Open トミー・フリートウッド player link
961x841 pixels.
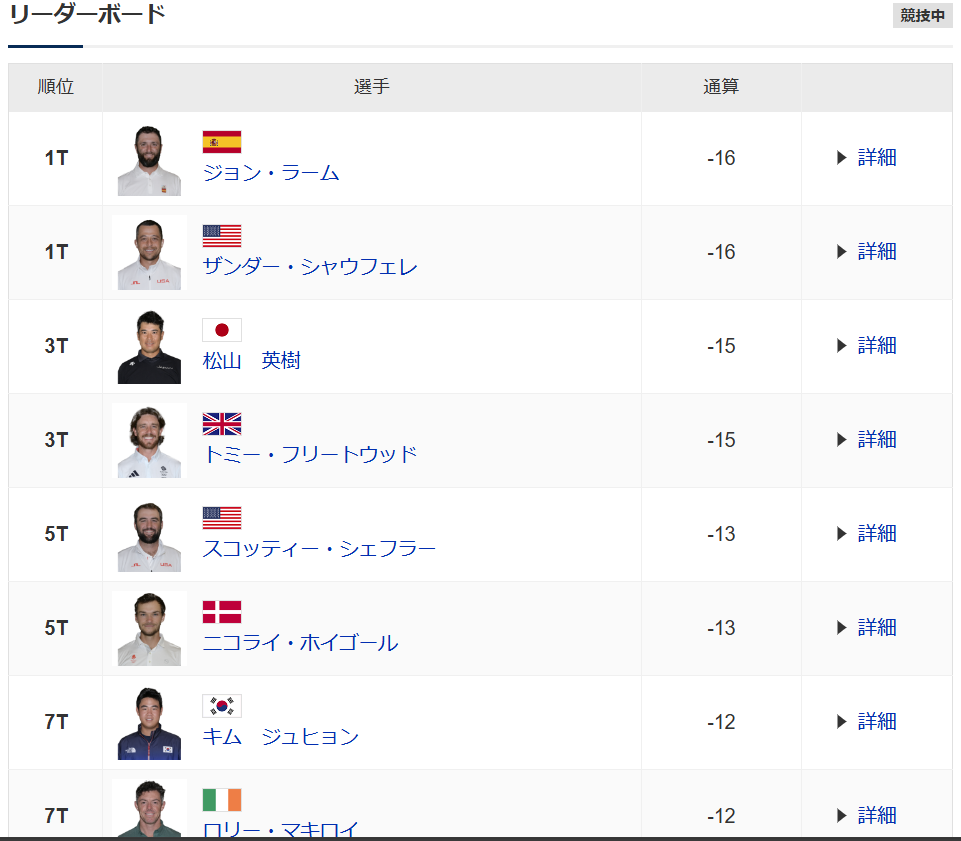click(310, 455)
